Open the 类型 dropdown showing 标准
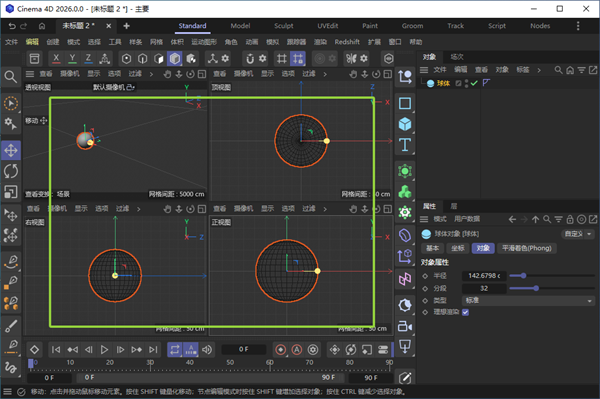This screenshot has height=399, width=600. (x=529, y=300)
